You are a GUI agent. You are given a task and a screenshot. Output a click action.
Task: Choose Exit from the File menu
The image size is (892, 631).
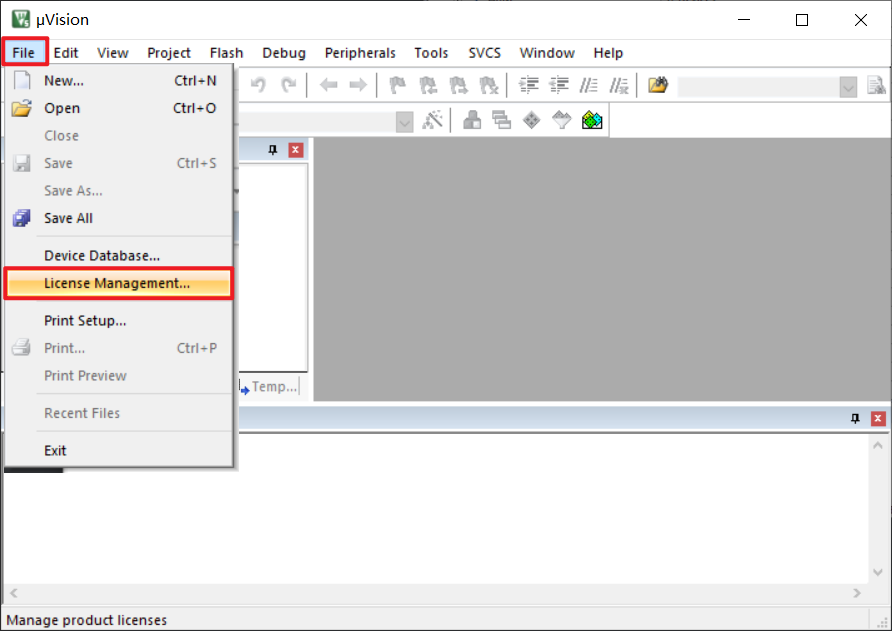(118, 450)
